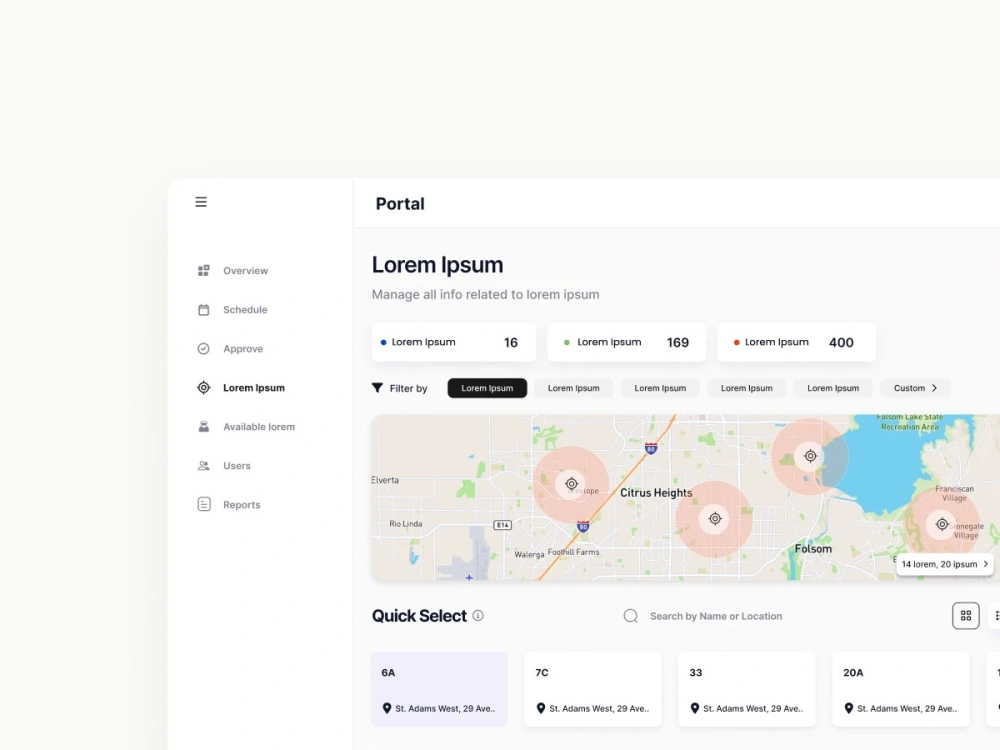Click location pin on 20A card
Image resolution: width=1000 pixels, height=750 pixels.
849,708
